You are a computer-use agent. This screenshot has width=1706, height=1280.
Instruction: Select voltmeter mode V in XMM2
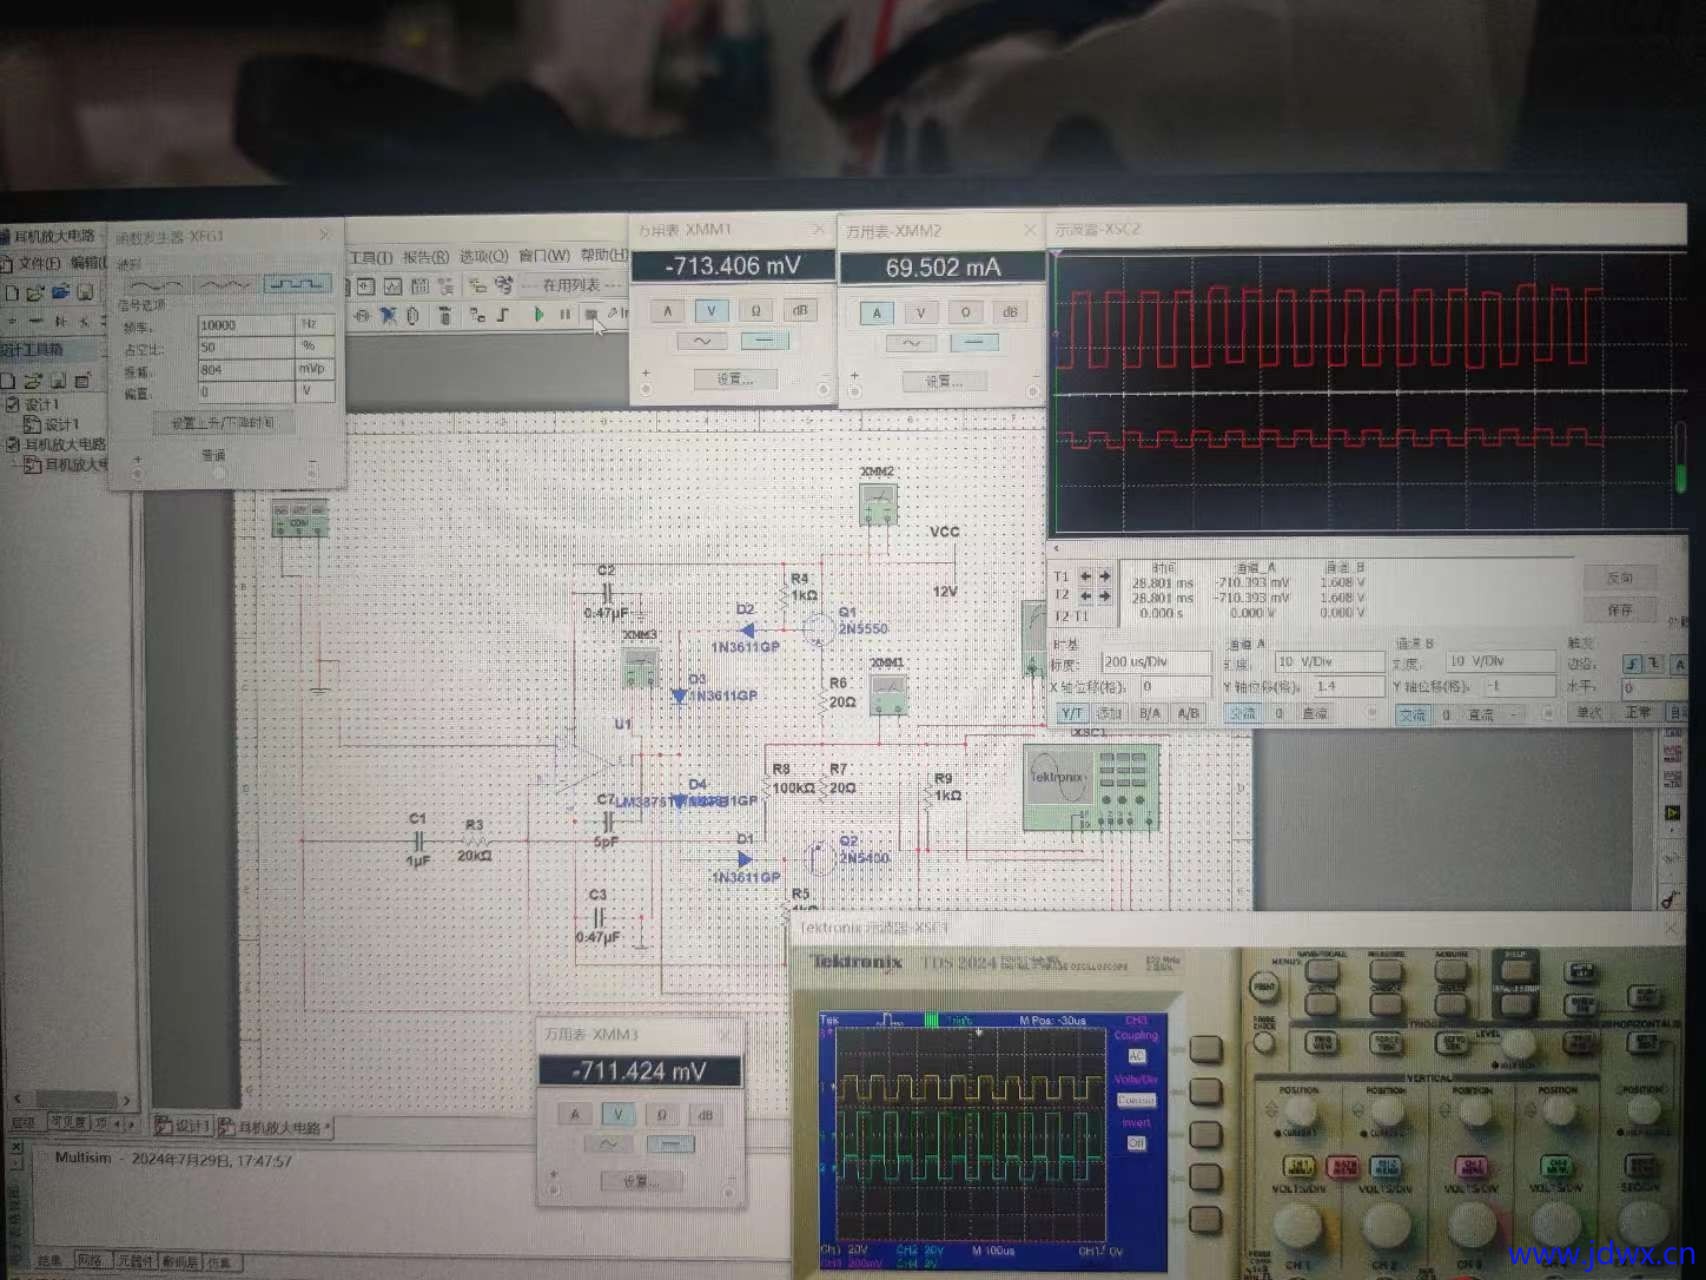coord(921,313)
